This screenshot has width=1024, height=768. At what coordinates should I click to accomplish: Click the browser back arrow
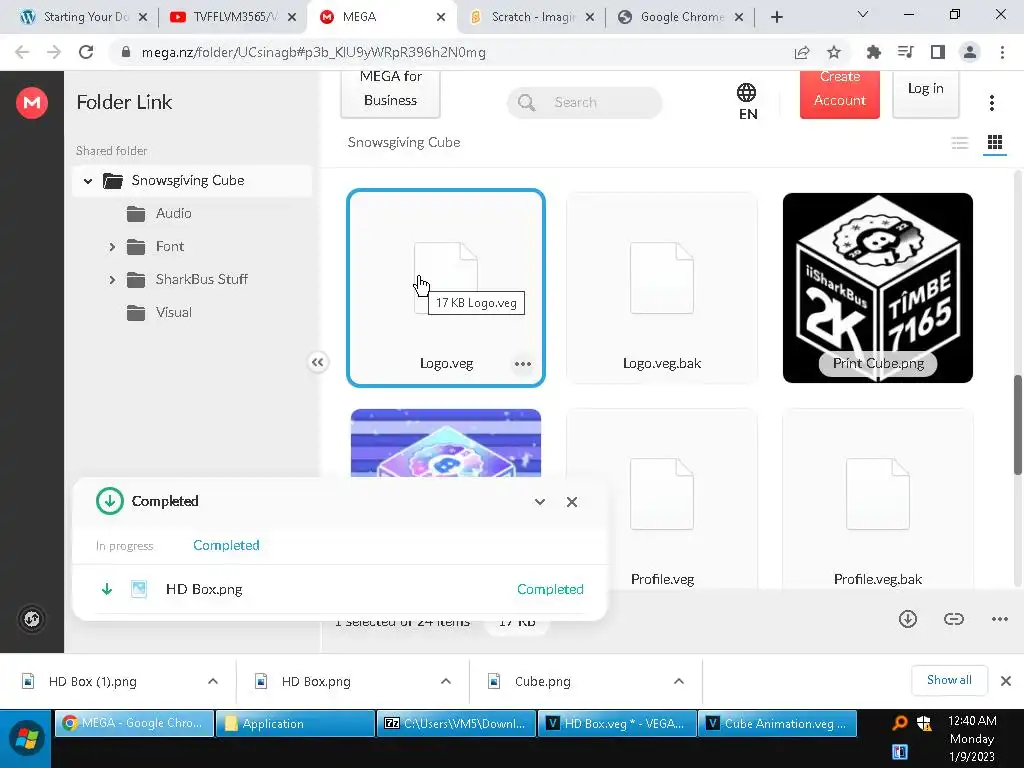[x=22, y=52]
